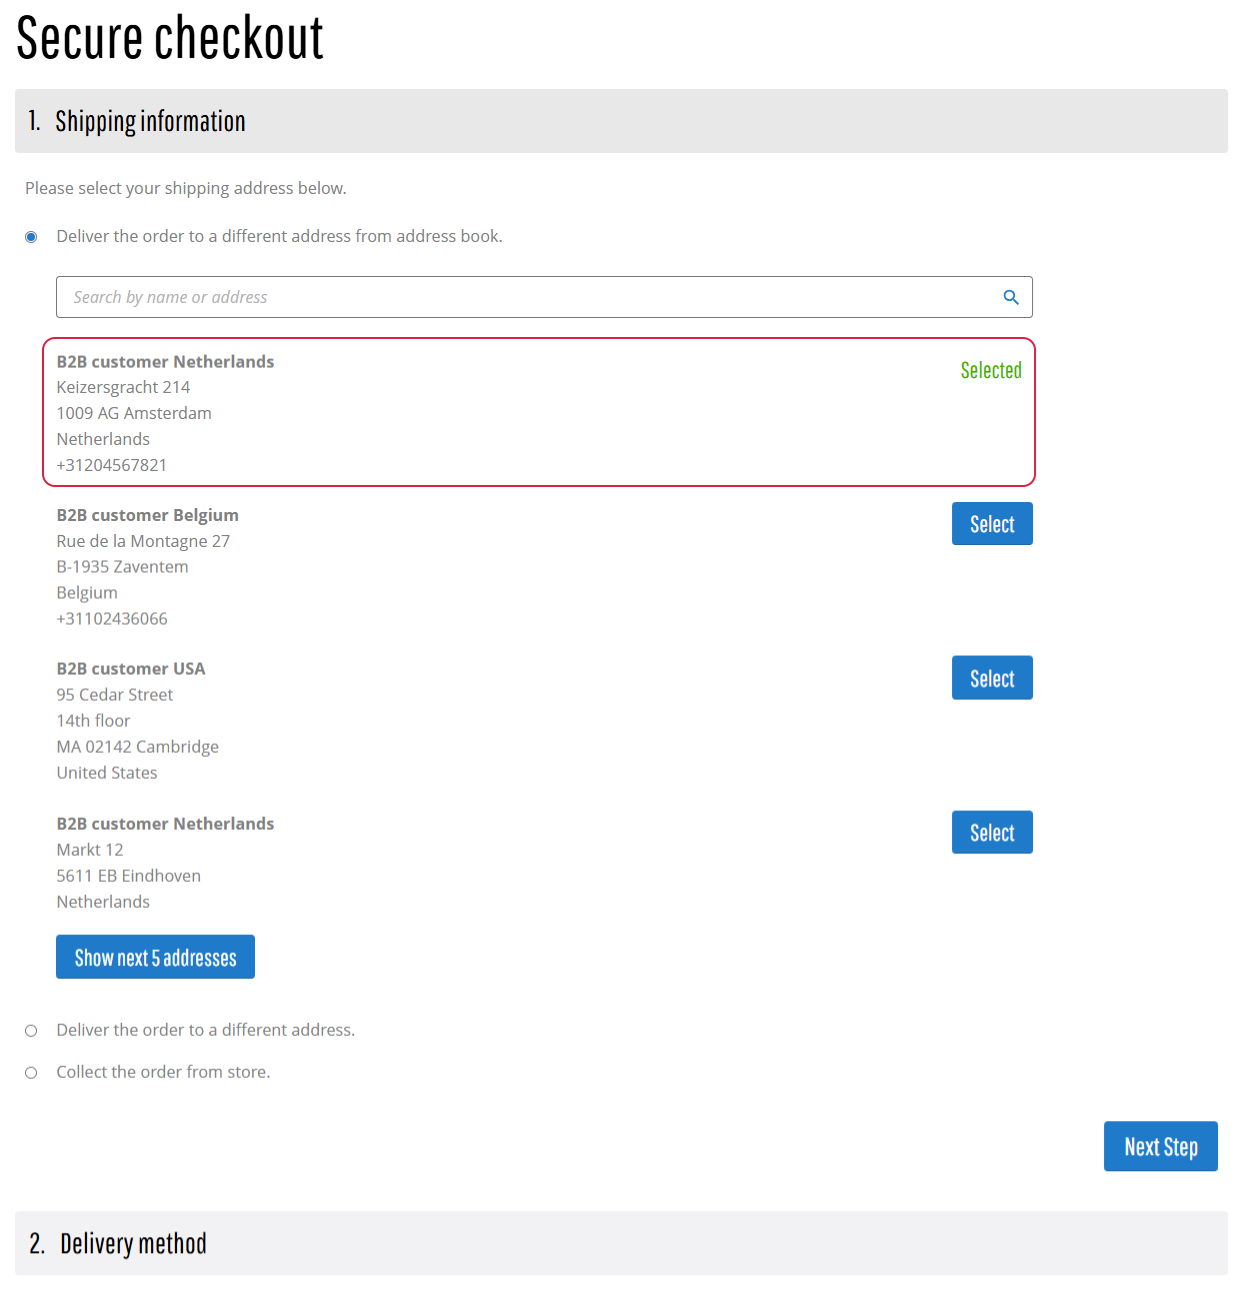Click the B2B customer USA name
Viewport: 1243px width, 1292px height.
(131, 669)
